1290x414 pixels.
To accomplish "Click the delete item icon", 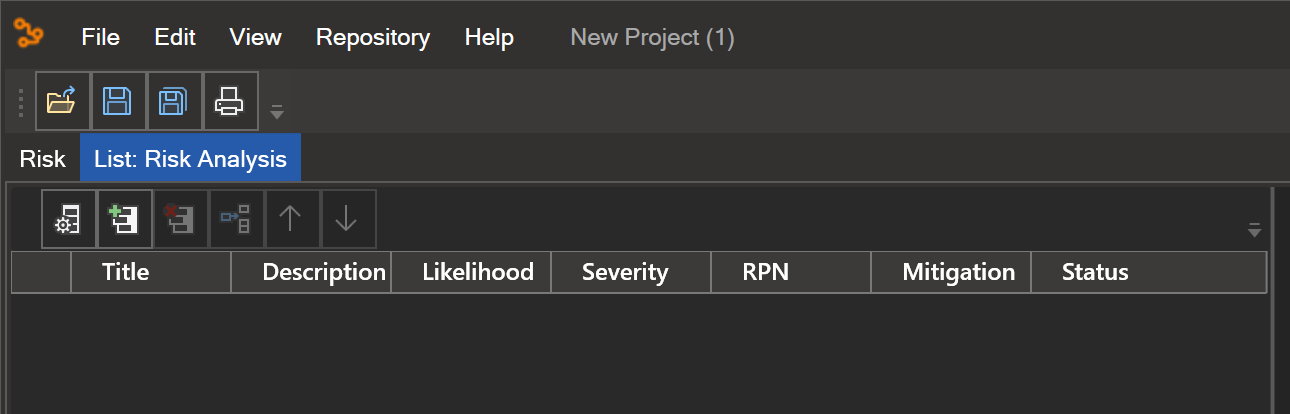I will click(x=181, y=219).
